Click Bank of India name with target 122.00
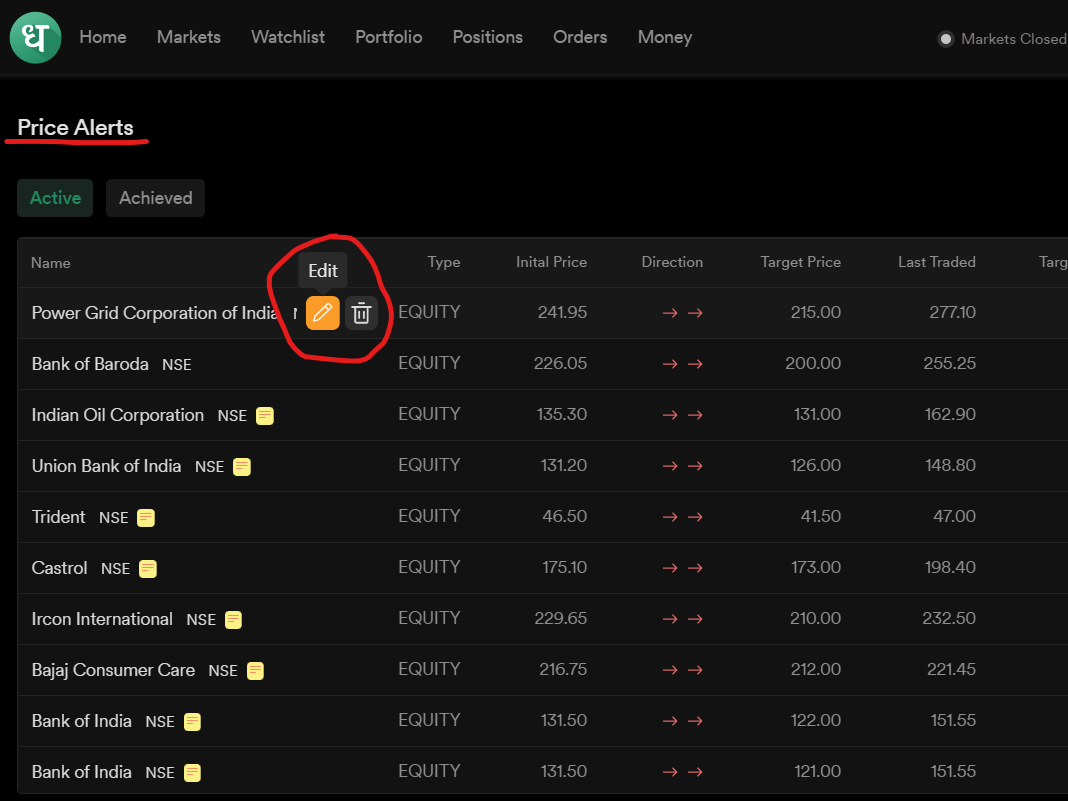Image resolution: width=1068 pixels, height=801 pixels. pyautogui.click(x=82, y=721)
